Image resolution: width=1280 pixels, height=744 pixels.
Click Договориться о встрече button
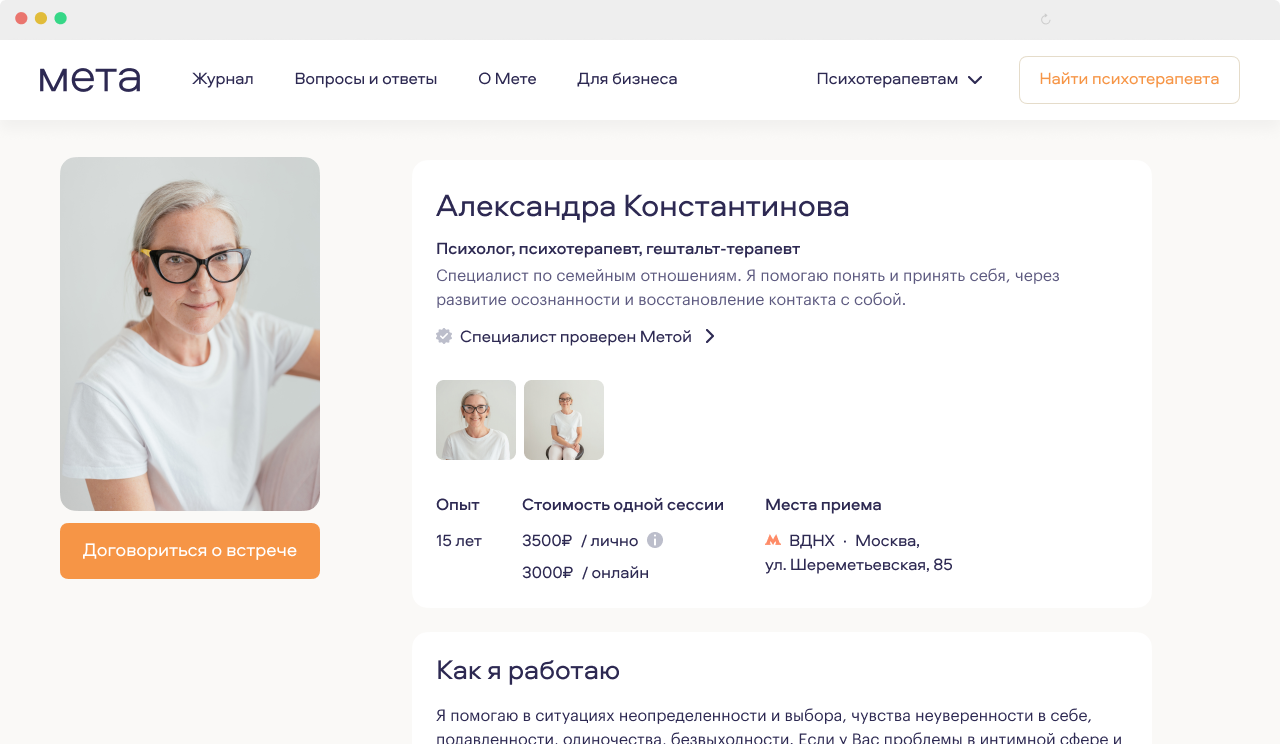point(190,551)
